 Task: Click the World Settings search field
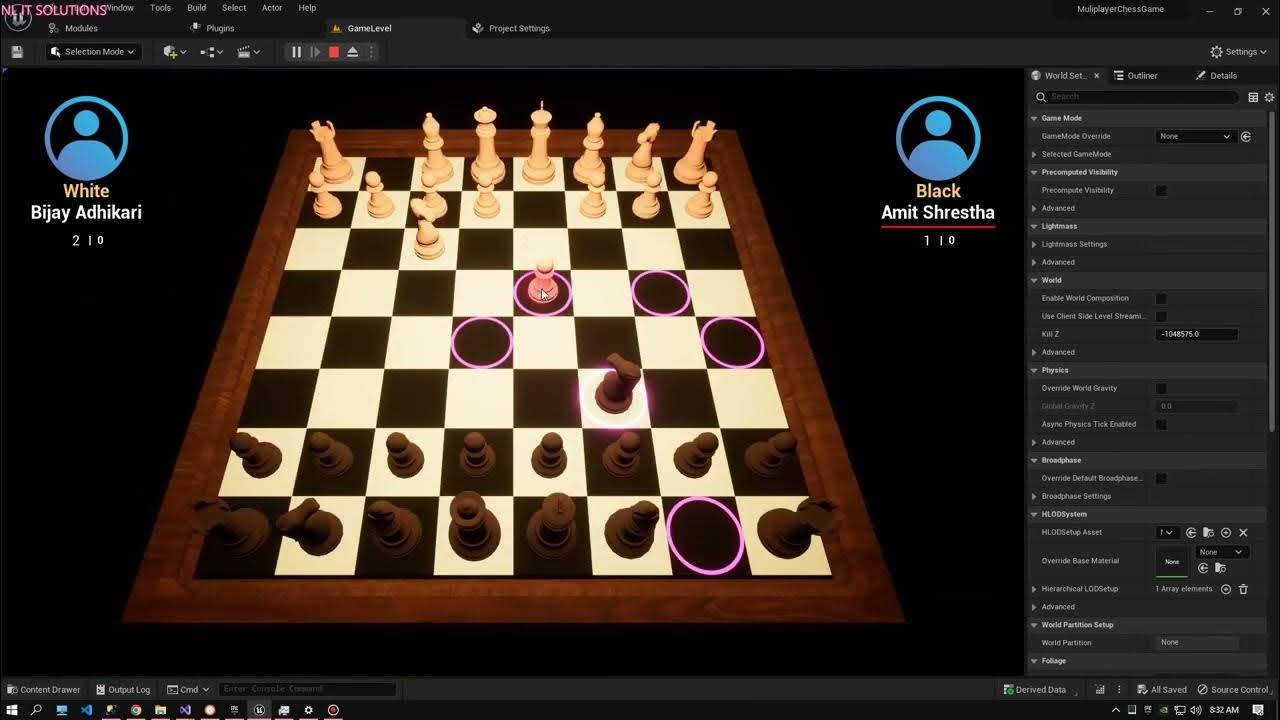click(1136, 97)
